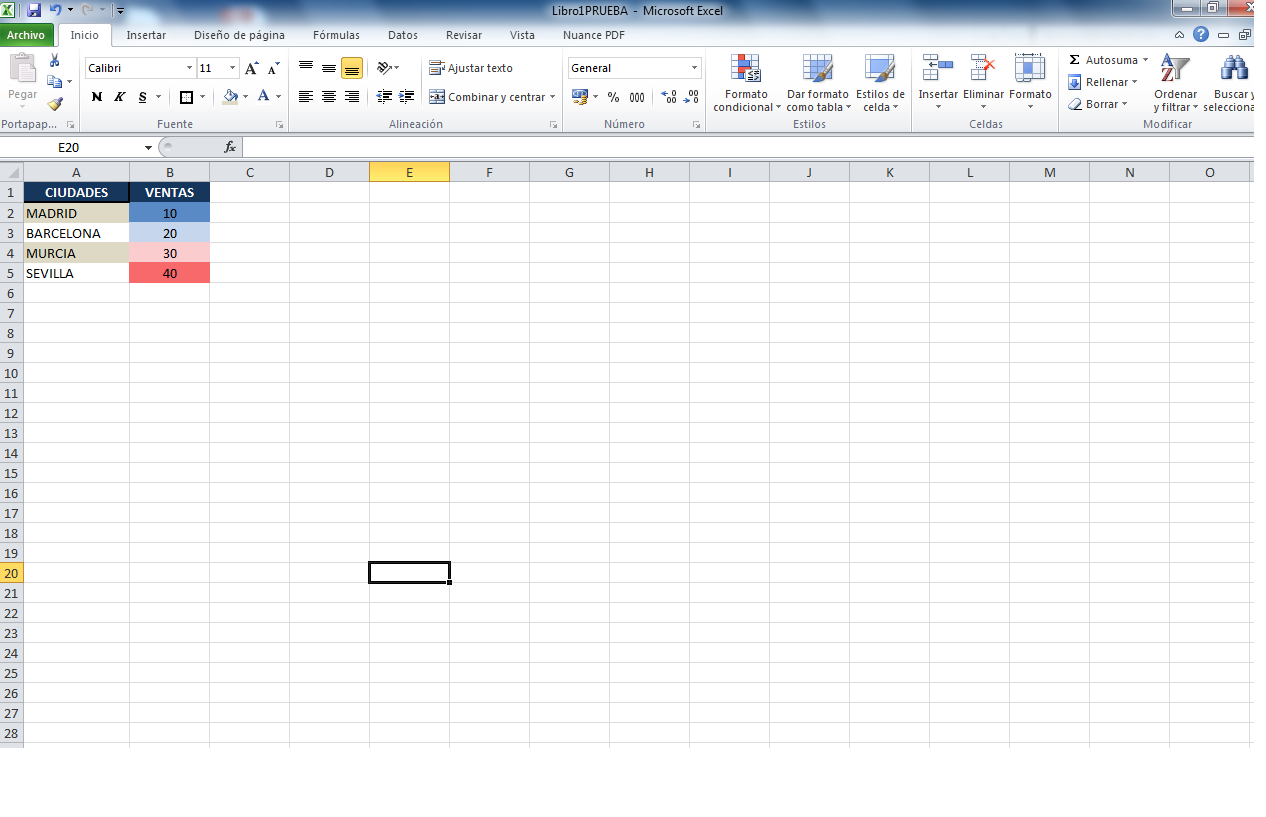Open the Formato cells menu
This screenshot has width=1266, height=817.
[x=1030, y=84]
